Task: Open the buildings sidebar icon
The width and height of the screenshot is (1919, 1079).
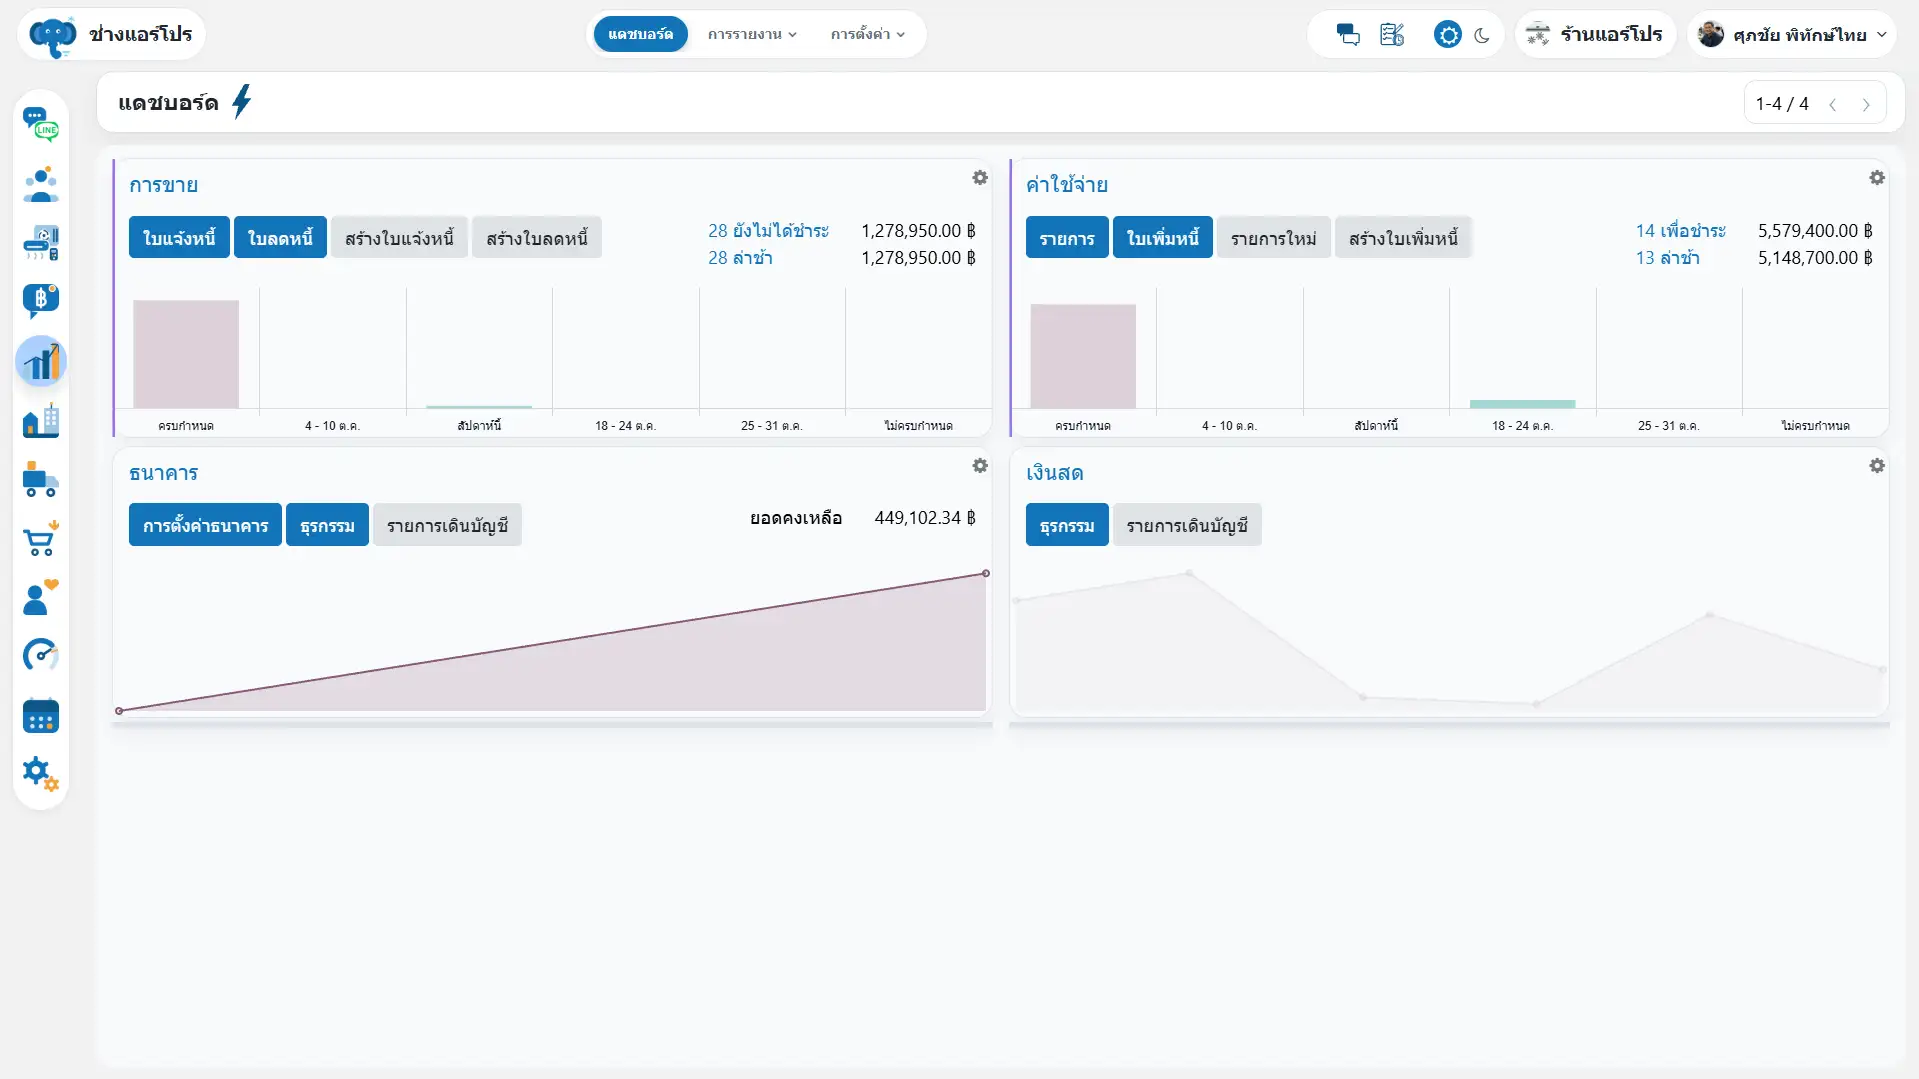Action: (41, 420)
